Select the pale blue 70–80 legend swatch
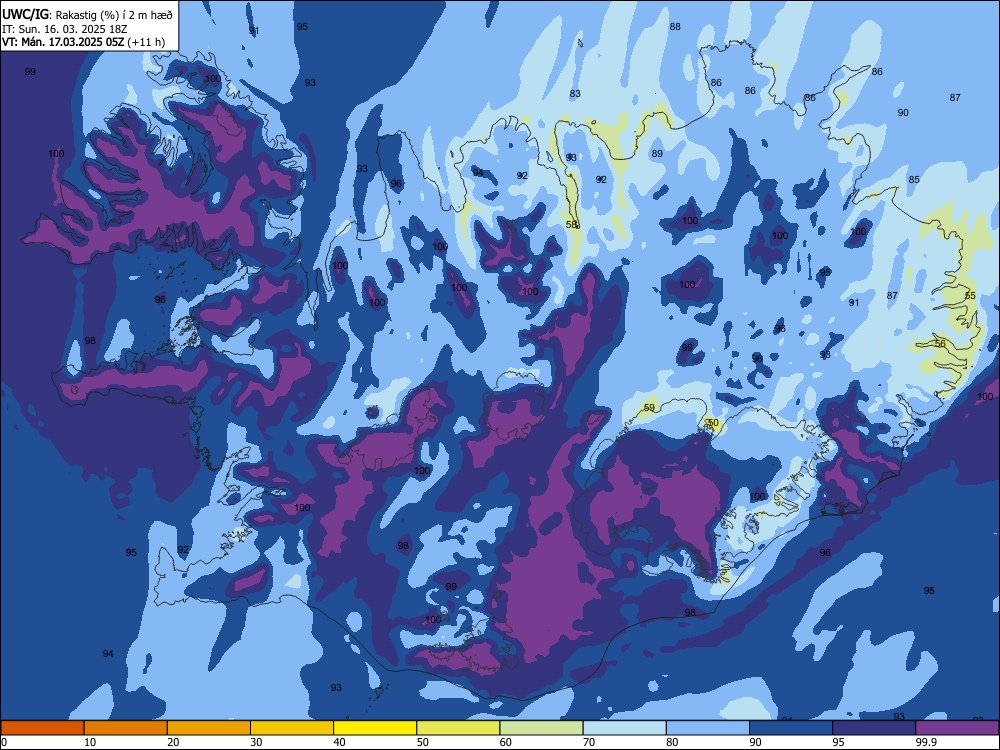 [x=624, y=728]
